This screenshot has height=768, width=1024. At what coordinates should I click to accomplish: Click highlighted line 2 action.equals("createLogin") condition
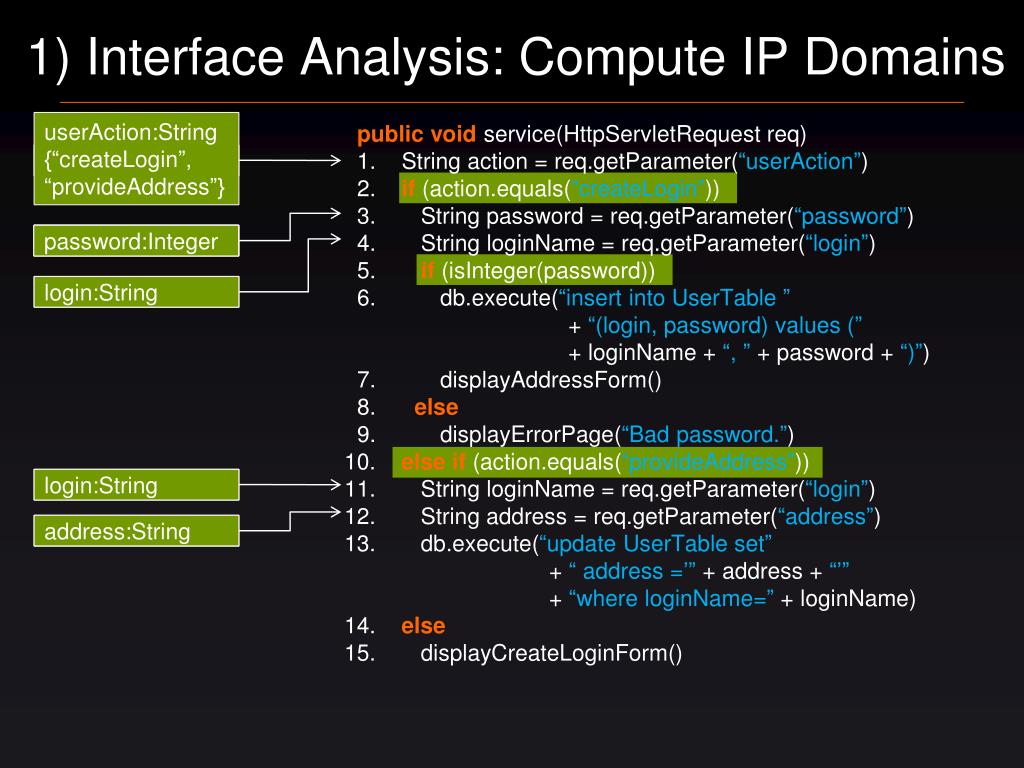point(568,189)
